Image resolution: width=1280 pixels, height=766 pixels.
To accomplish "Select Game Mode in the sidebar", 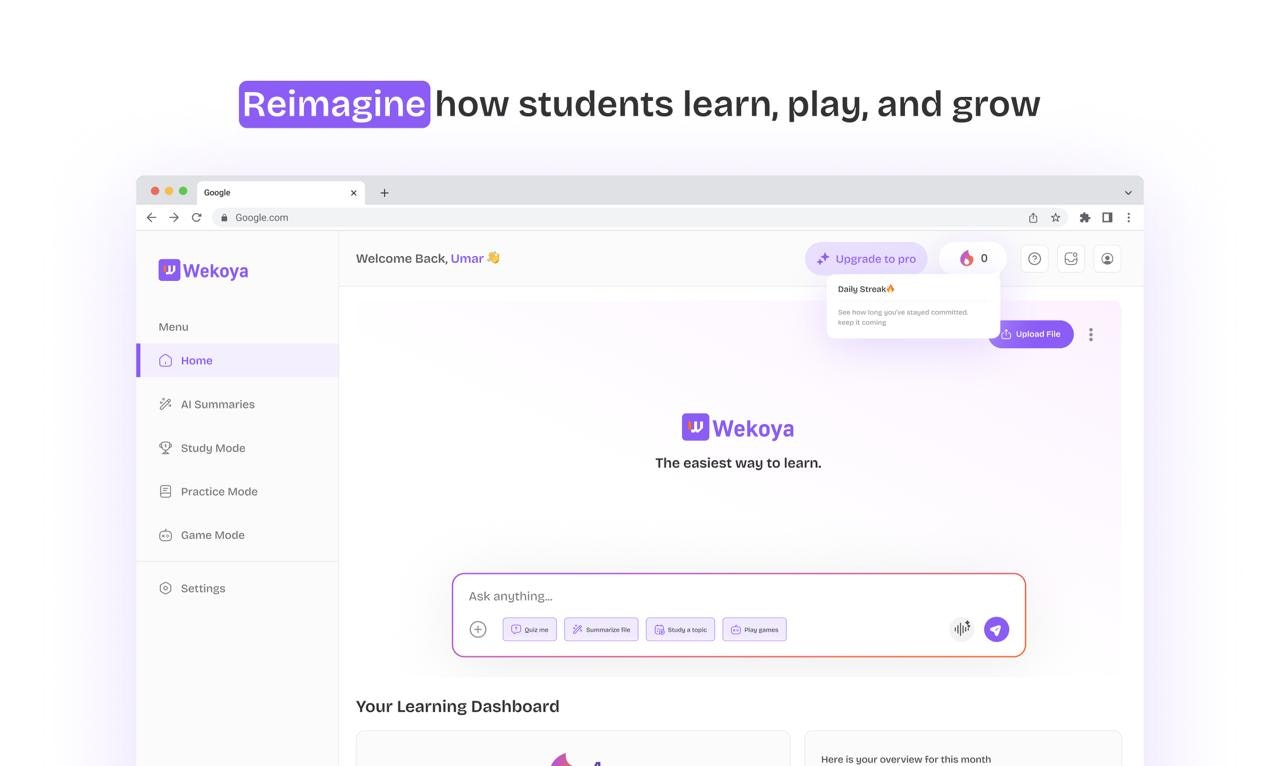I will point(212,535).
